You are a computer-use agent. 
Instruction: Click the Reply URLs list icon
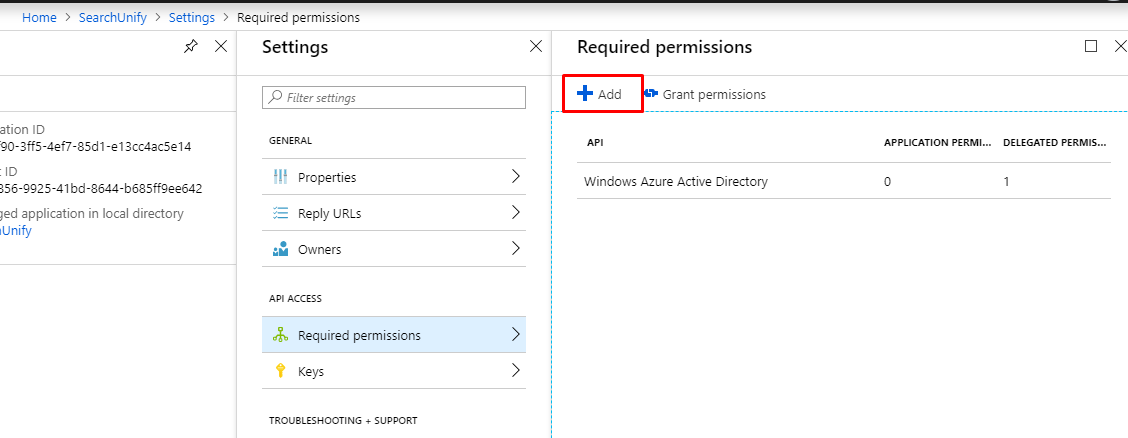(280, 213)
